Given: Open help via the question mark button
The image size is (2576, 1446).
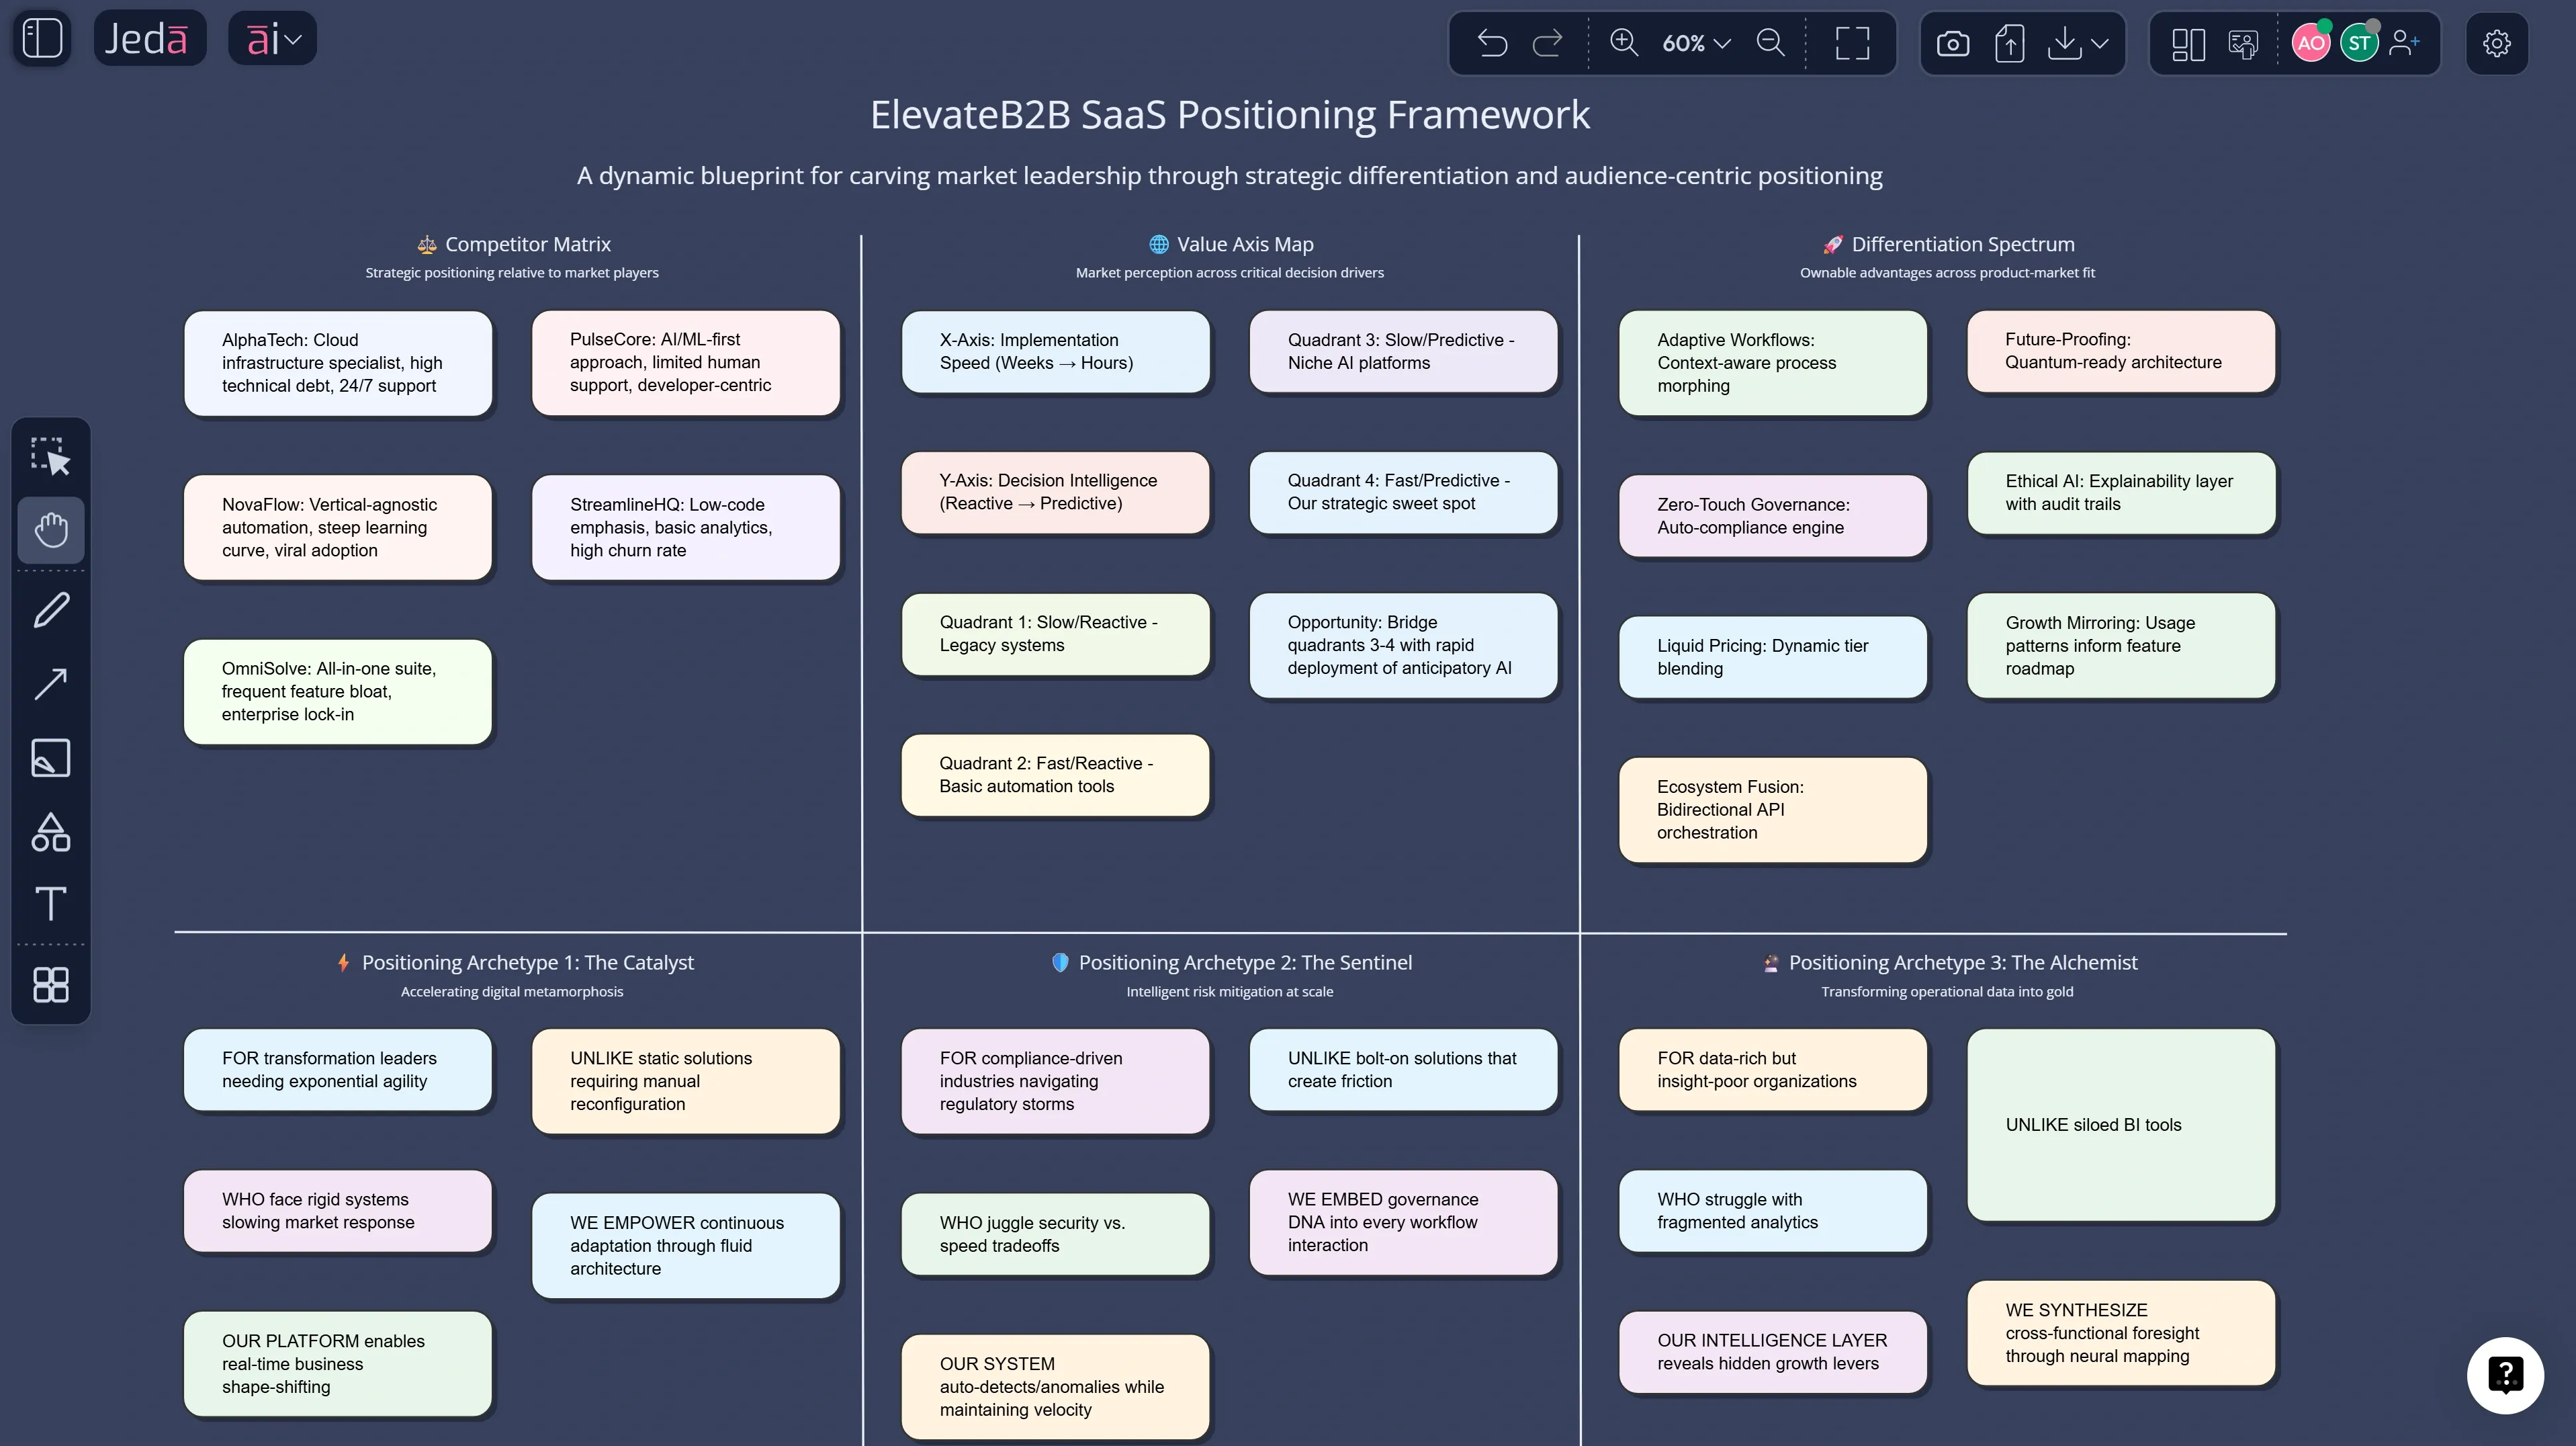Looking at the screenshot, I should click(x=2507, y=1374).
